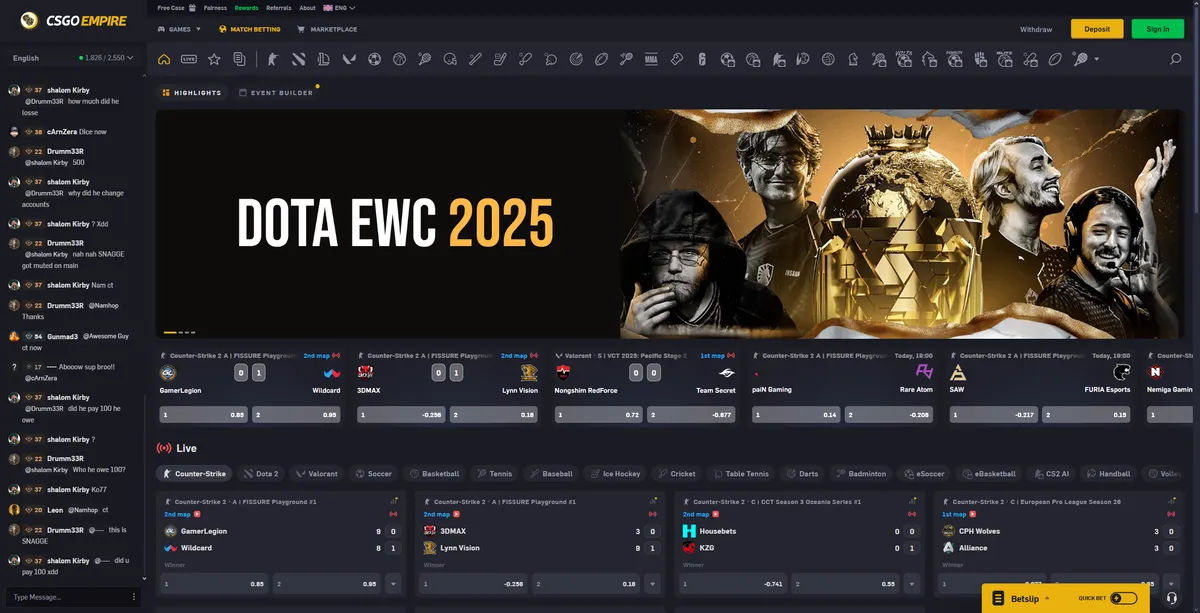Select the volleyball icon
Viewport: 1200px width, 613px height.
click(x=827, y=59)
